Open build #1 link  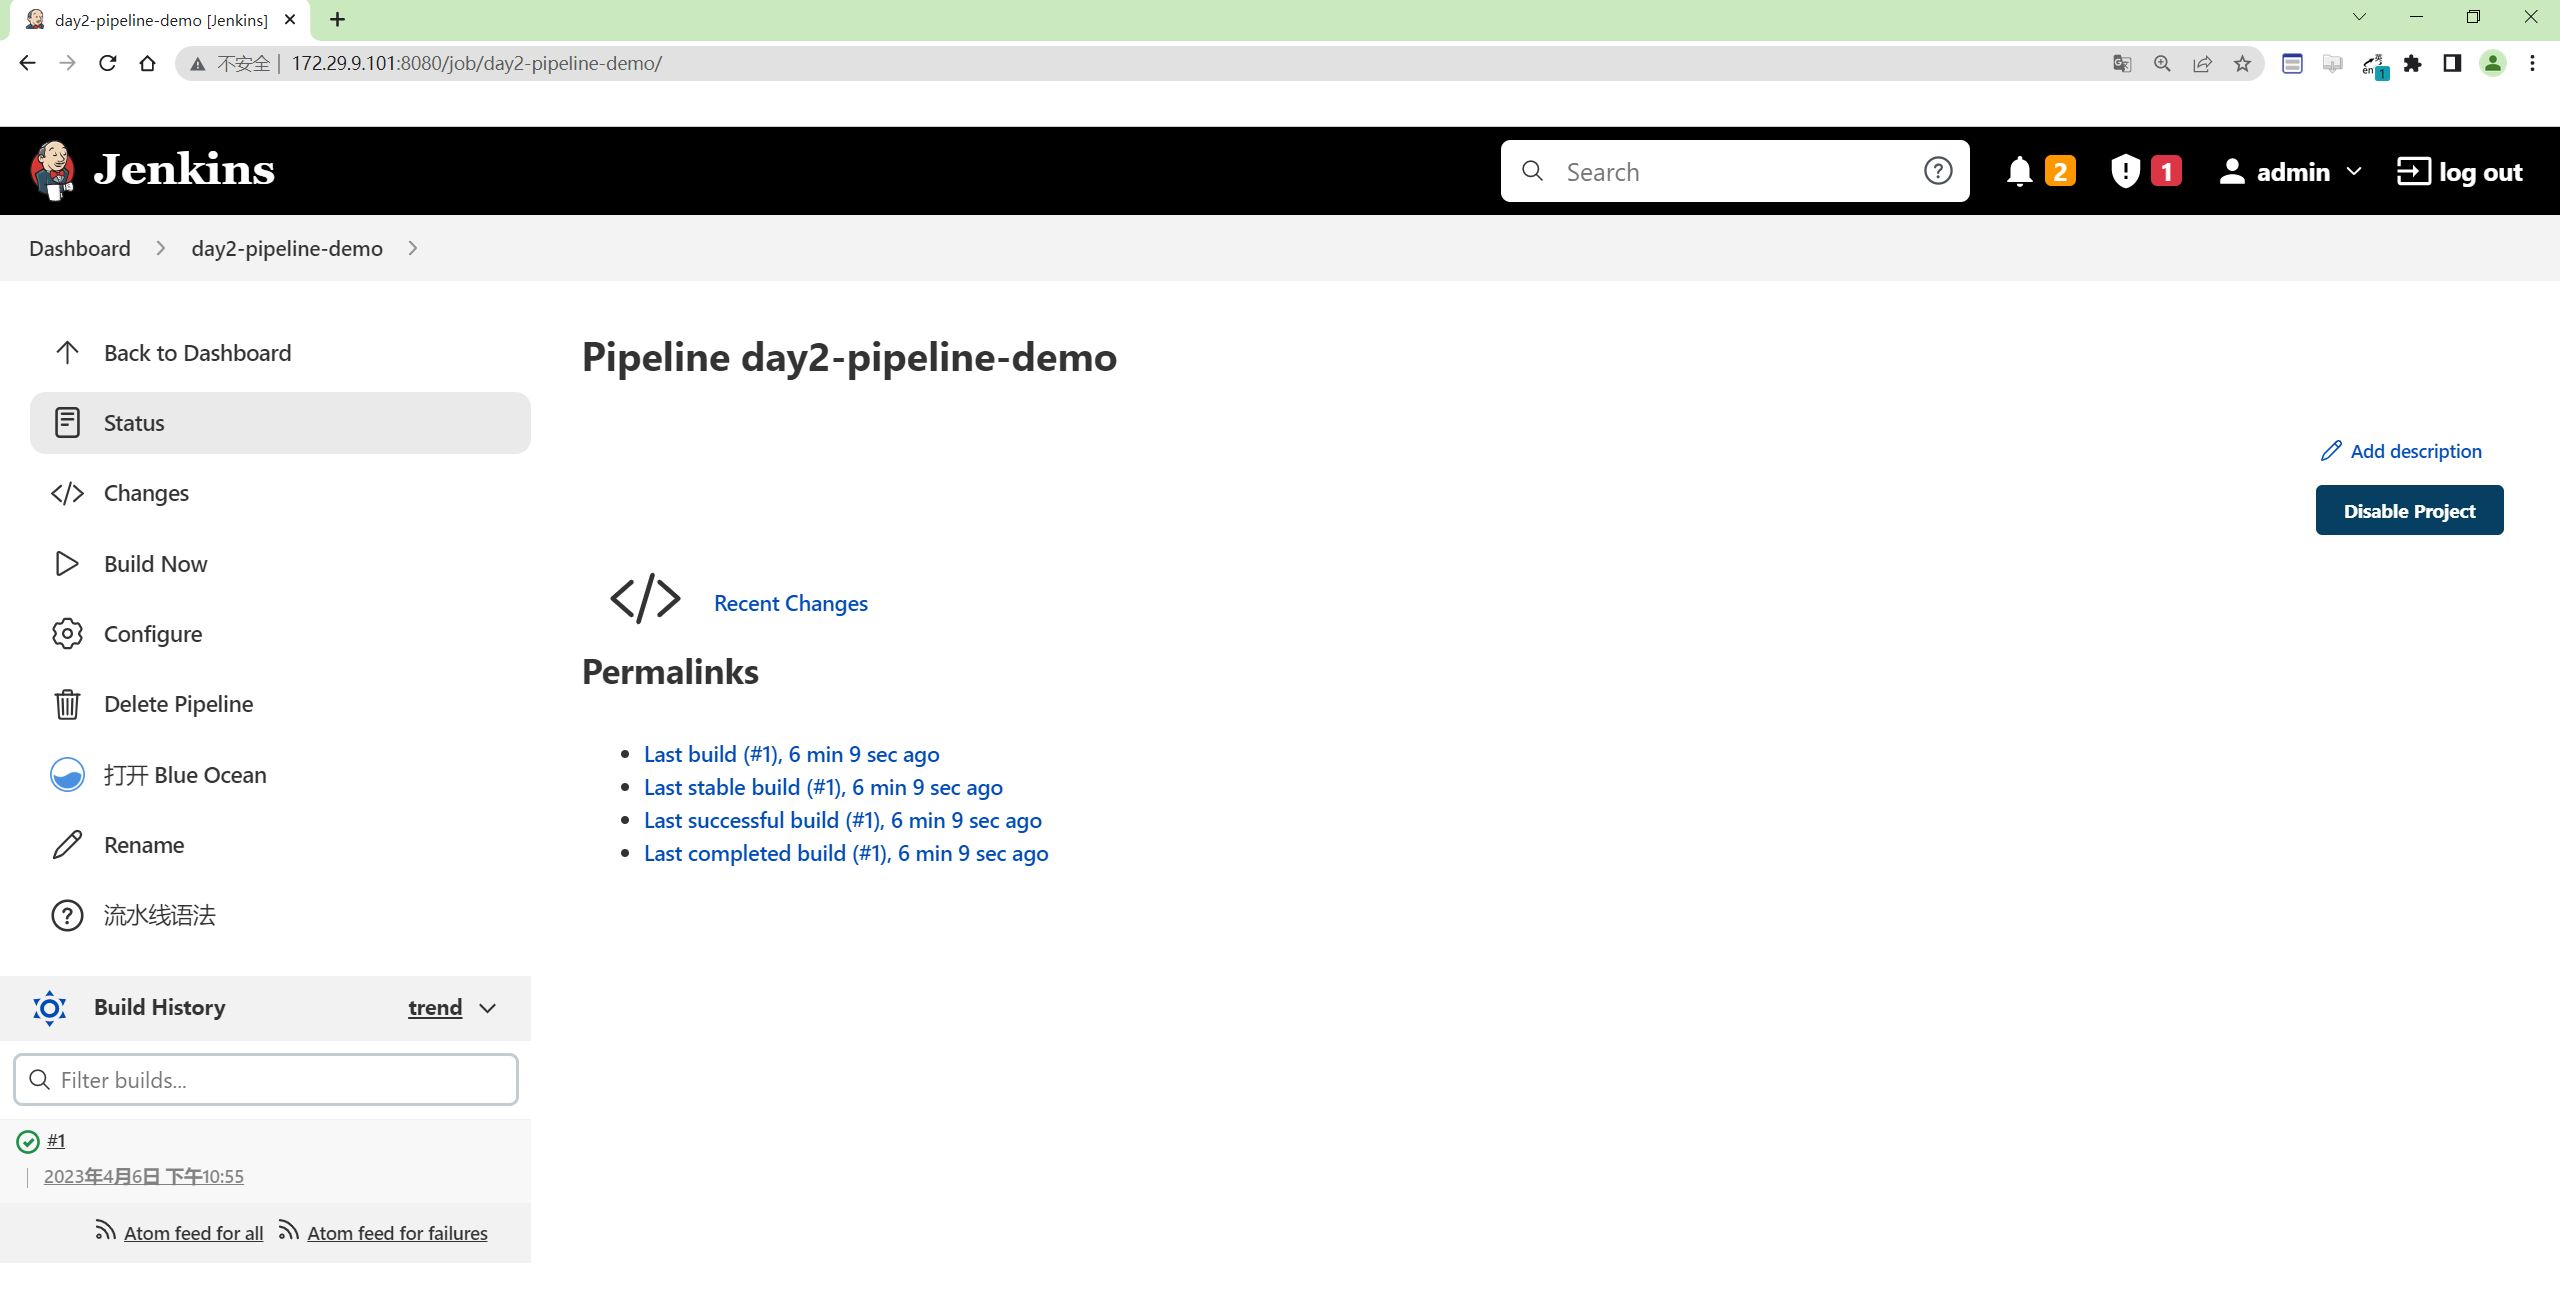[x=56, y=1140]
